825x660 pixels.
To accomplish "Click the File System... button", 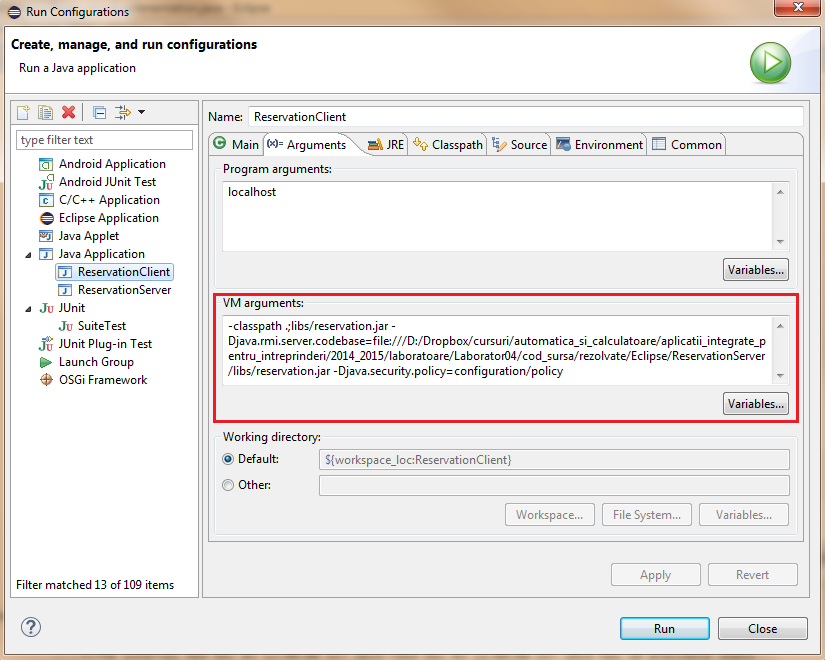I will (x=647, y=515).
